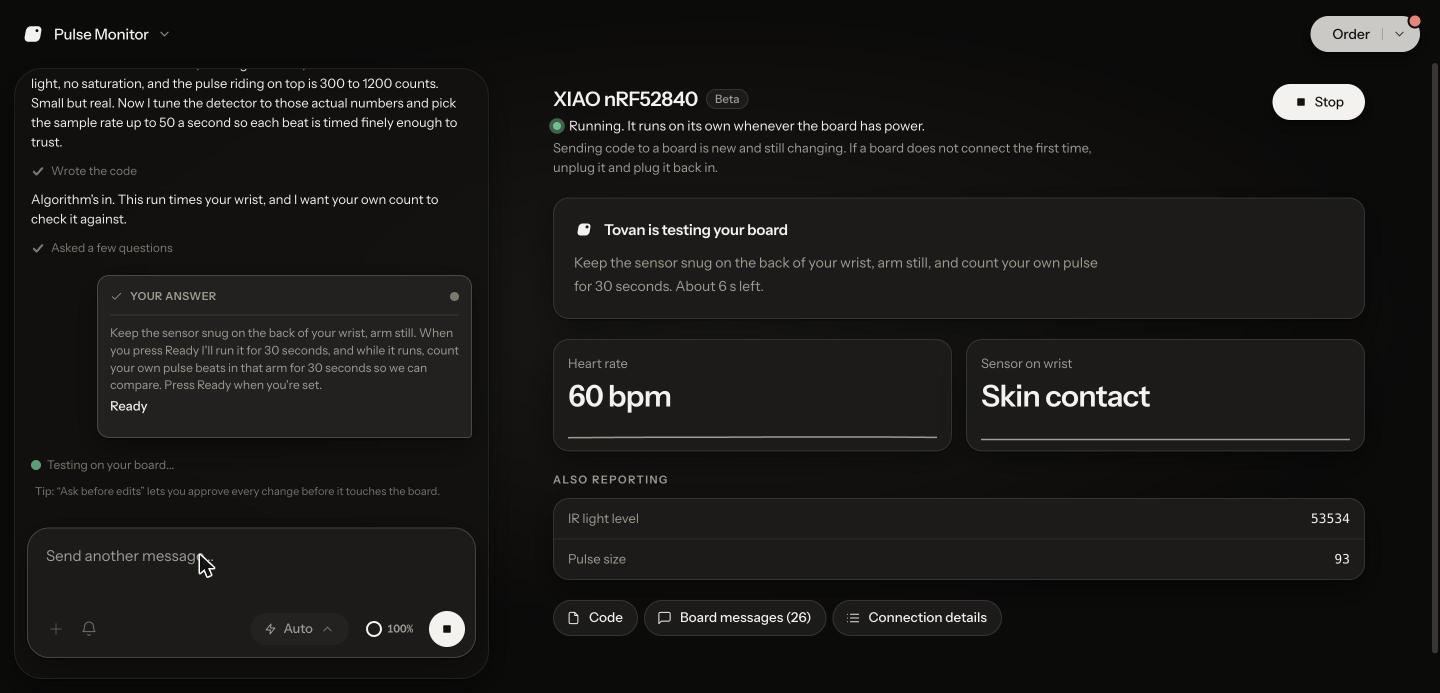Click the Pulse size value 93
This screenshot has height=693, width=1440.
pos(1342,559)
